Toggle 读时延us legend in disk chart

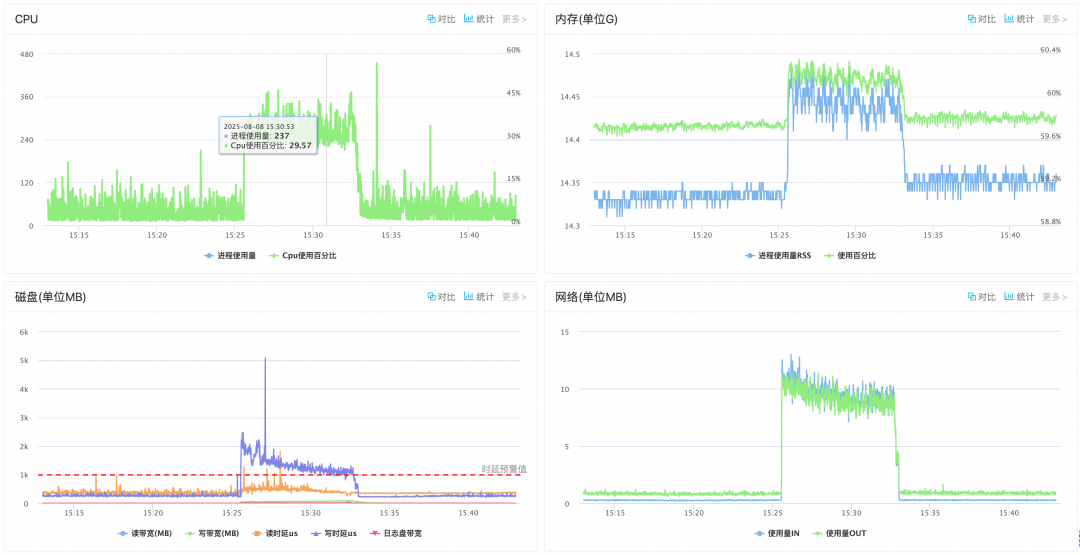click(274, 534)
